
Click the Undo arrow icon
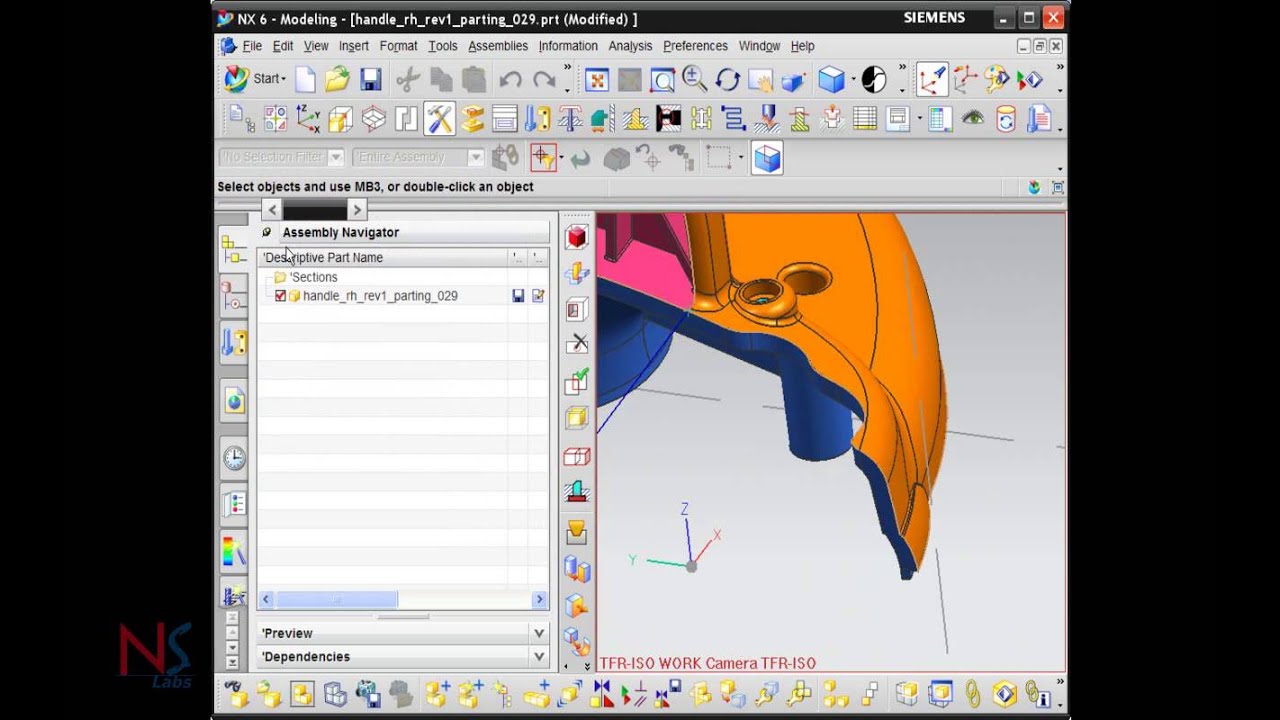pyautogui.click(x=511, y=80)
